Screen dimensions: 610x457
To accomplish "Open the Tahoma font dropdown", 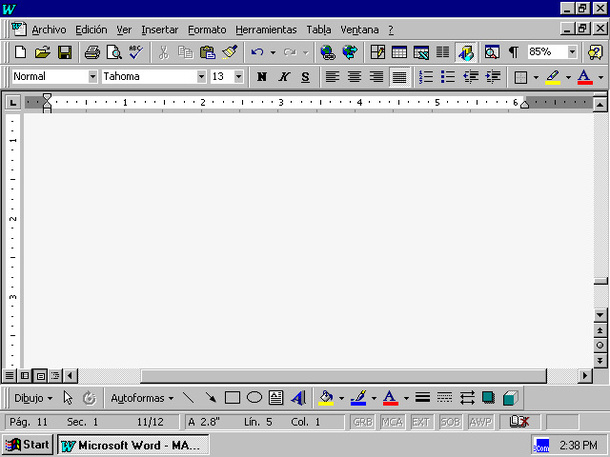I will pyautogui.click(x=201, y=77).
